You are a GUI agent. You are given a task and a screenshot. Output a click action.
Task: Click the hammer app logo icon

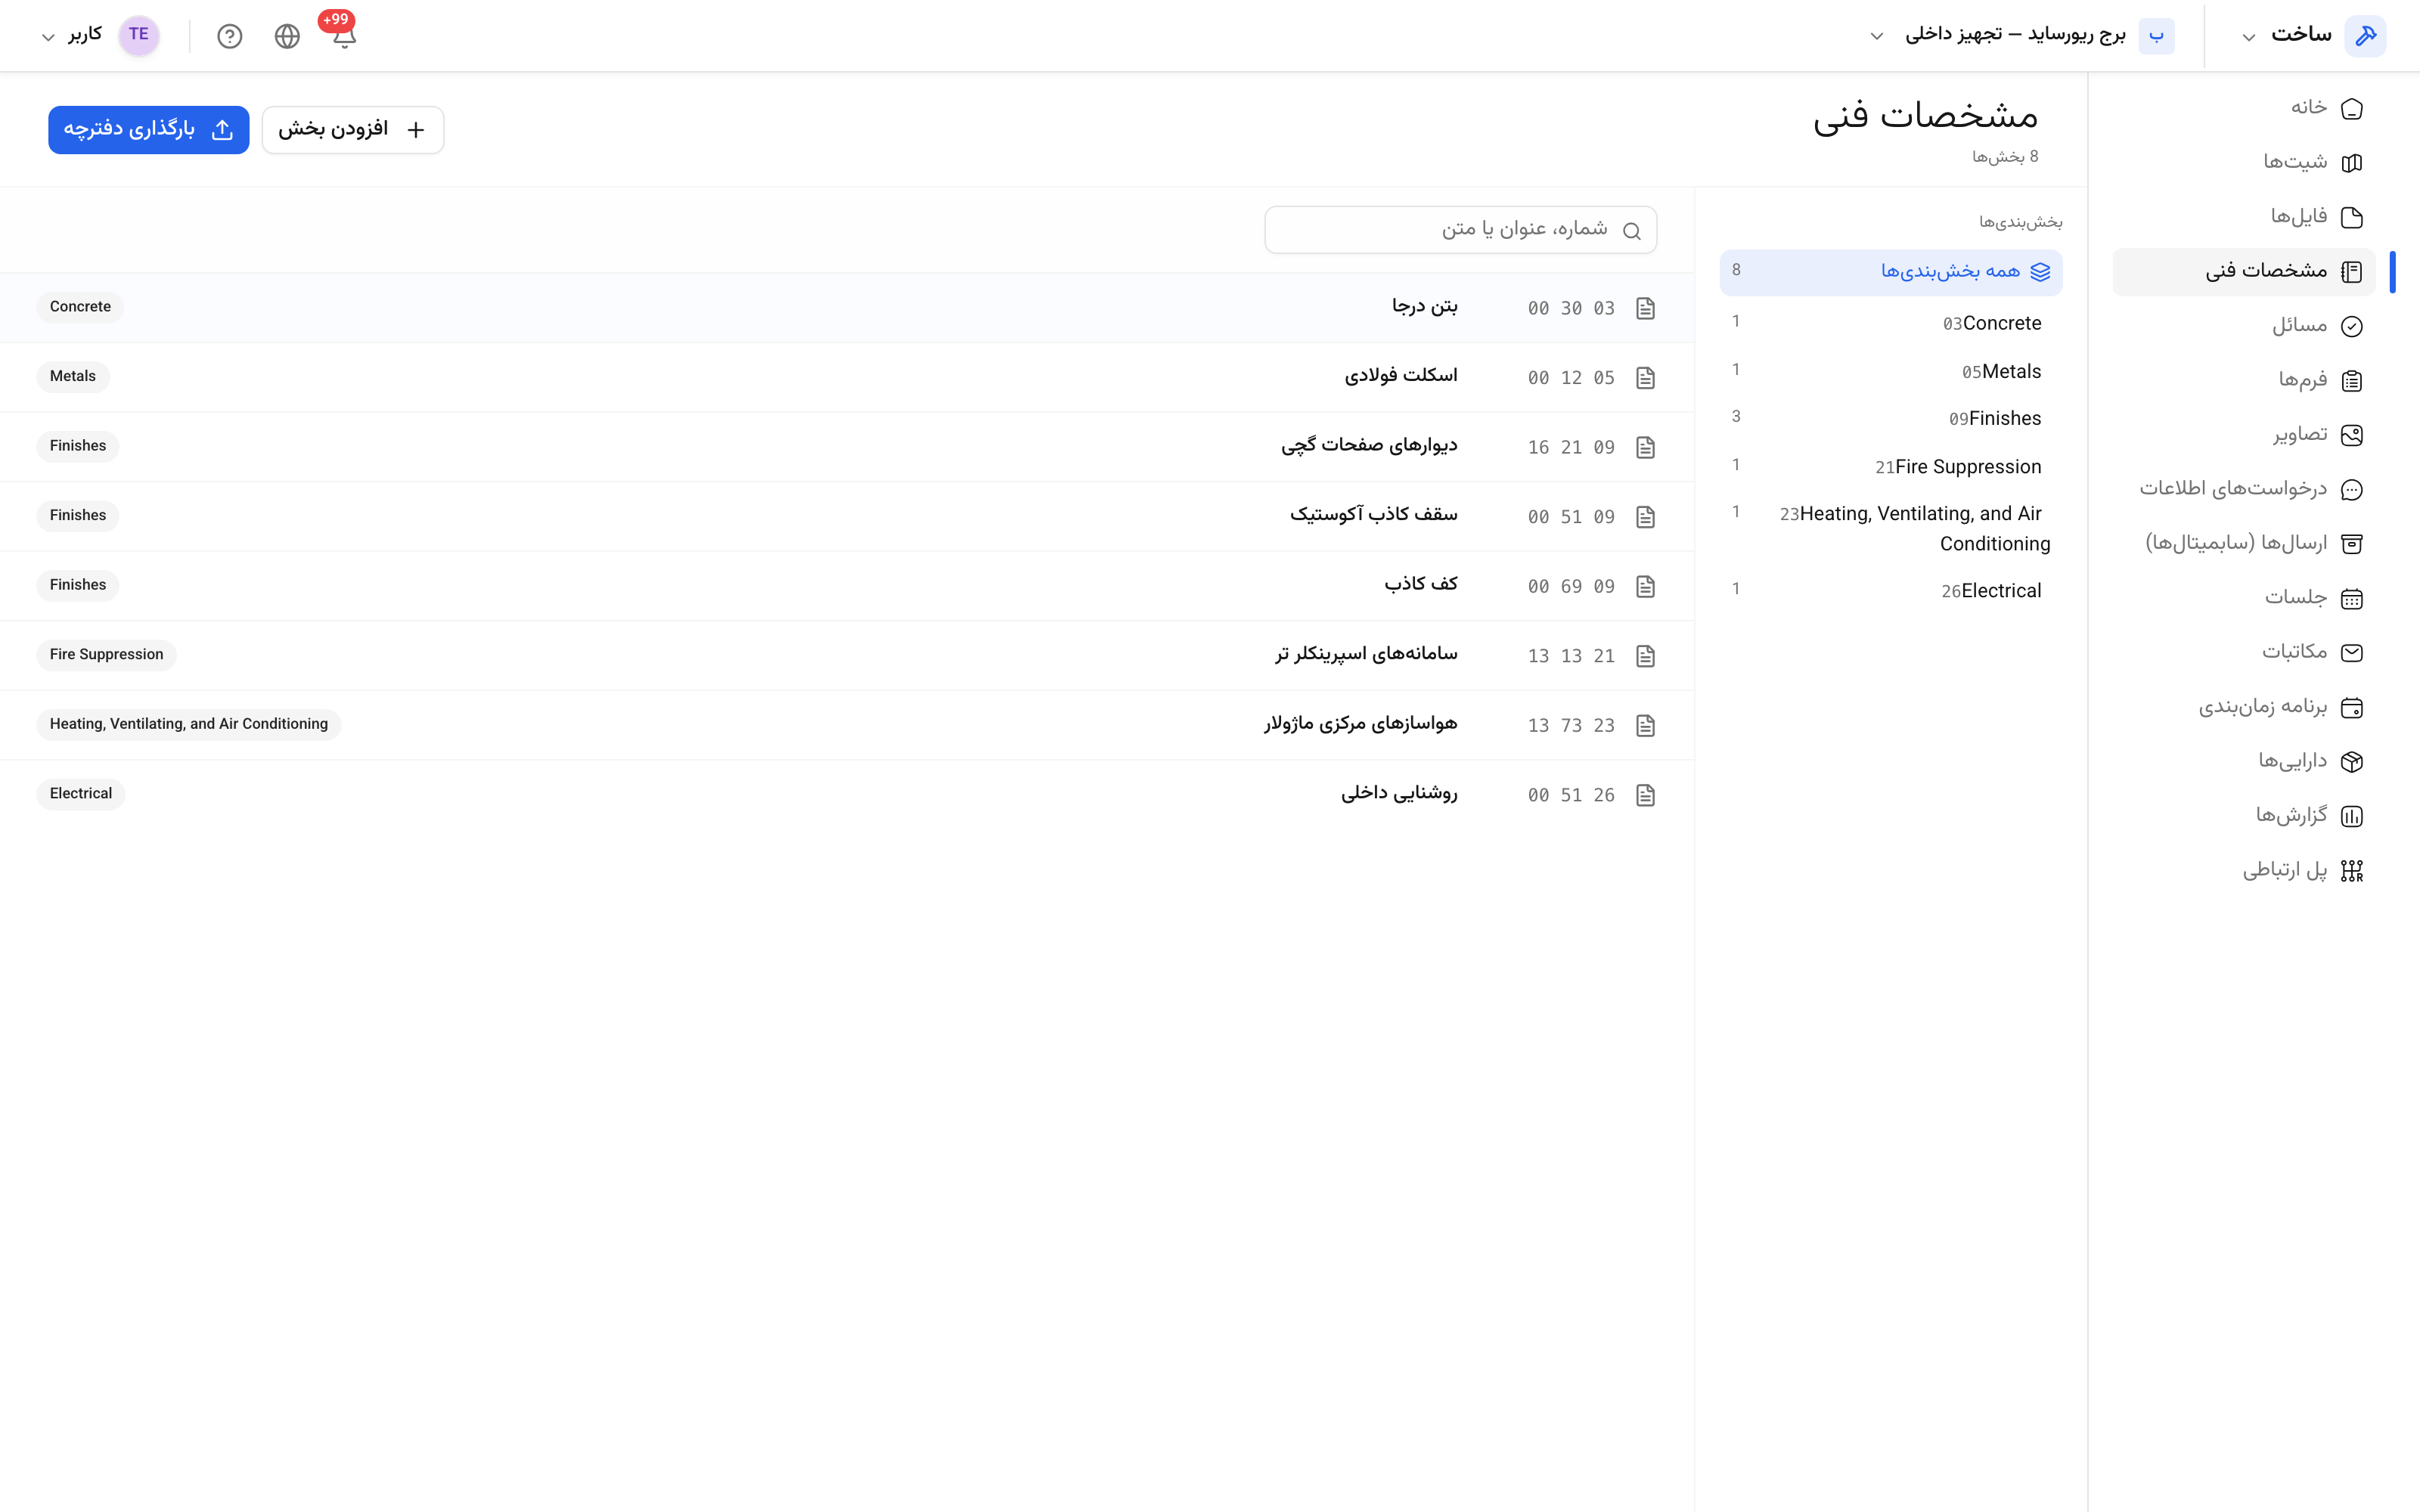coord(2365,35)
